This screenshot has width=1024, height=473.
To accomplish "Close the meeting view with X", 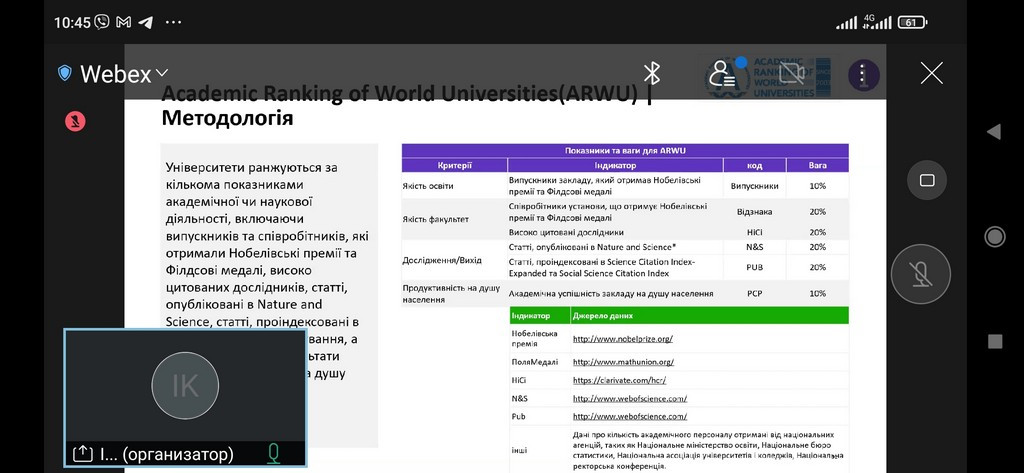I will click(x=931, y=73).
